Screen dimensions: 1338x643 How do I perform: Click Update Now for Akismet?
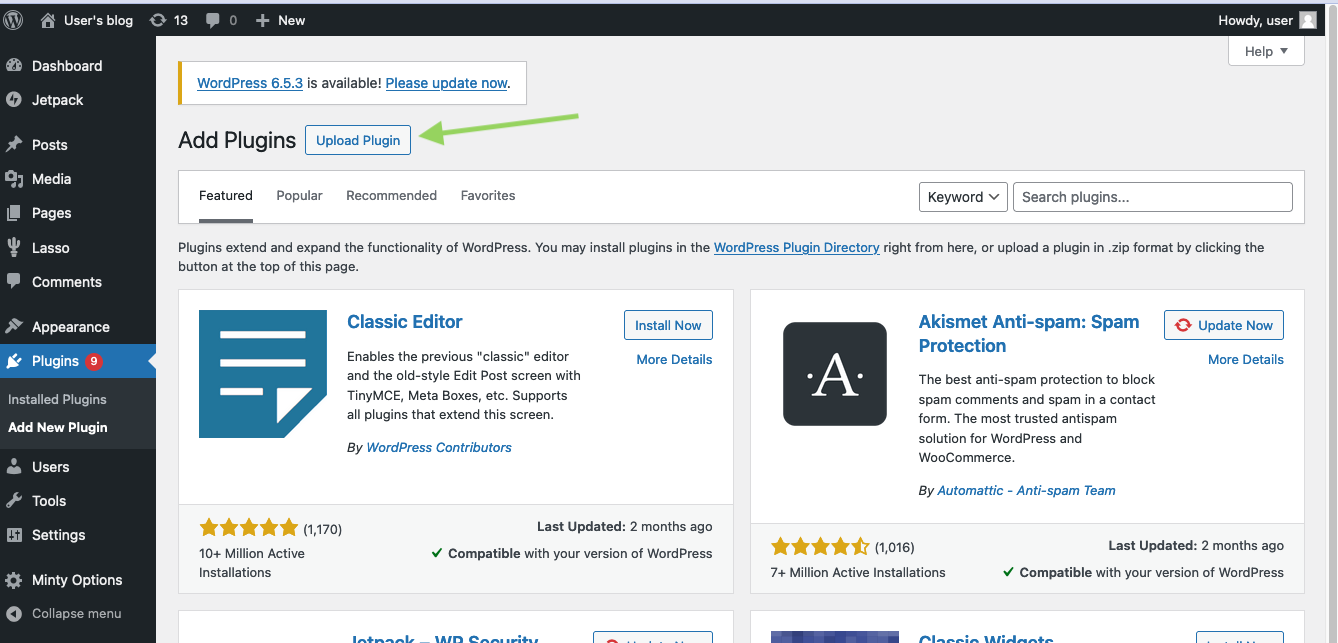point(1224,325)
